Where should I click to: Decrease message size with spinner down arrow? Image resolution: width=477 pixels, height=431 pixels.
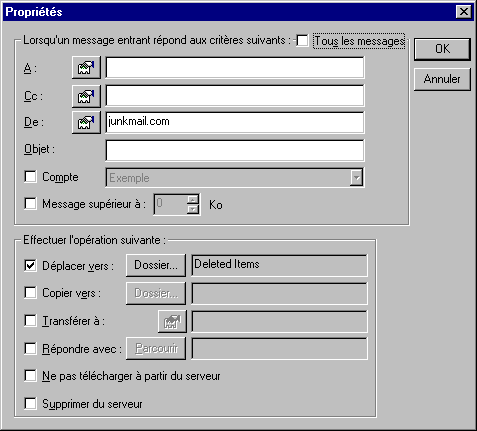[x=193, y=209]
